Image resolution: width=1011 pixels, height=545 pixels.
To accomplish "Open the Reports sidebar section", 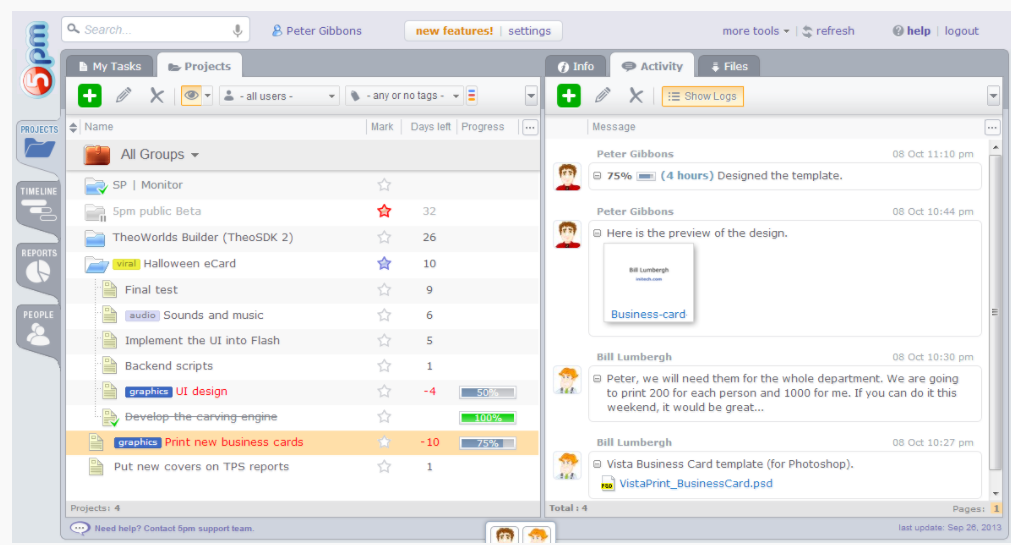I will tap(39, 266).
